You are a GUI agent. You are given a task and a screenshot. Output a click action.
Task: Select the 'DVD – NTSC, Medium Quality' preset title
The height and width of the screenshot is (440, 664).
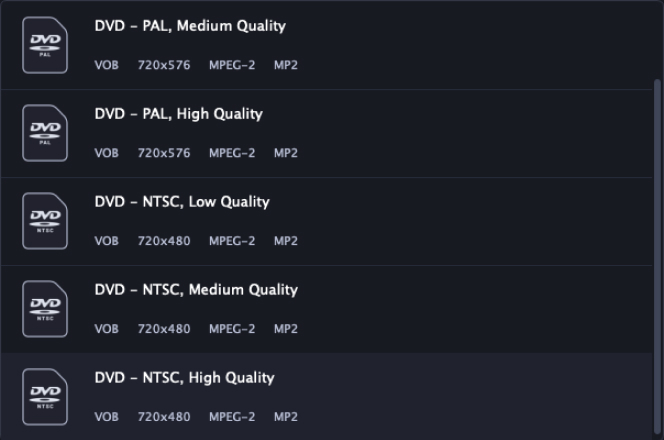click(196, 290)
